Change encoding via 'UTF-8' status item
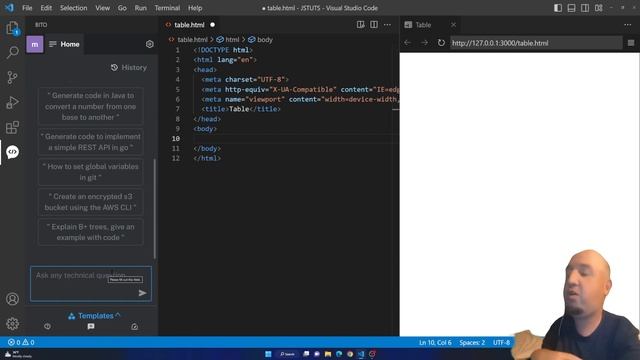The image size is (640, 360). 501,342
